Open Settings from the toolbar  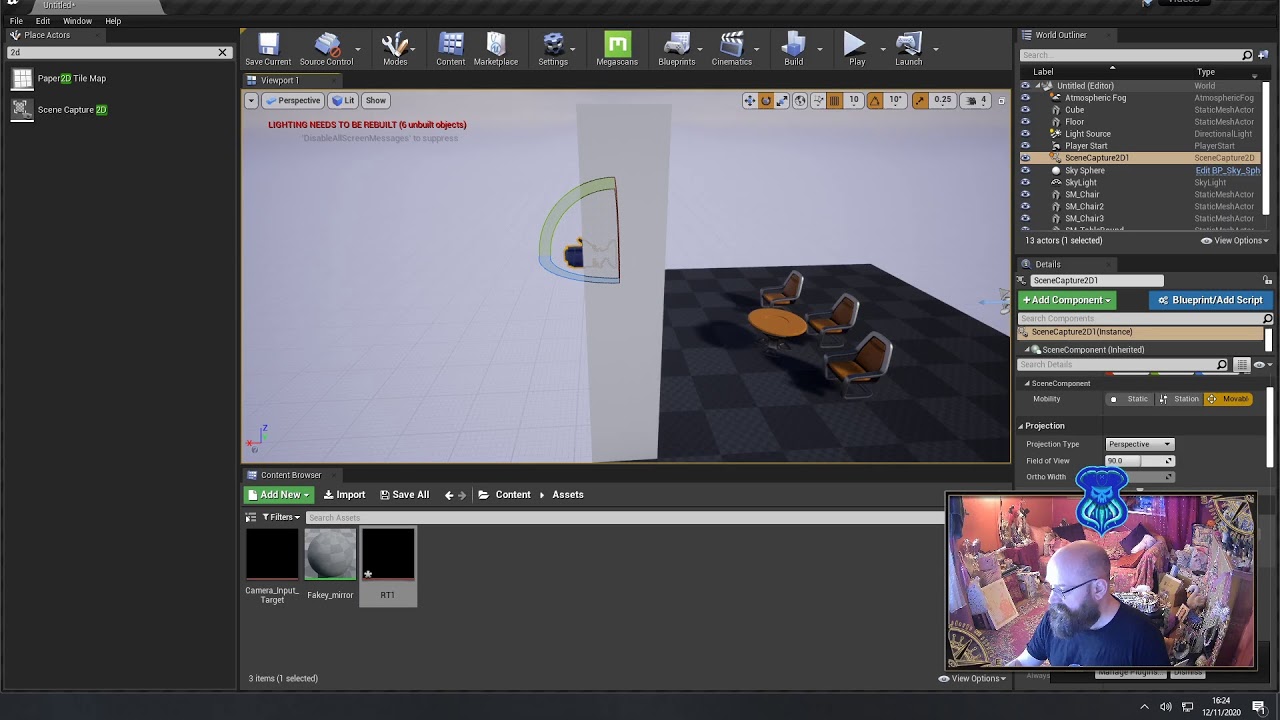(553, 49)
